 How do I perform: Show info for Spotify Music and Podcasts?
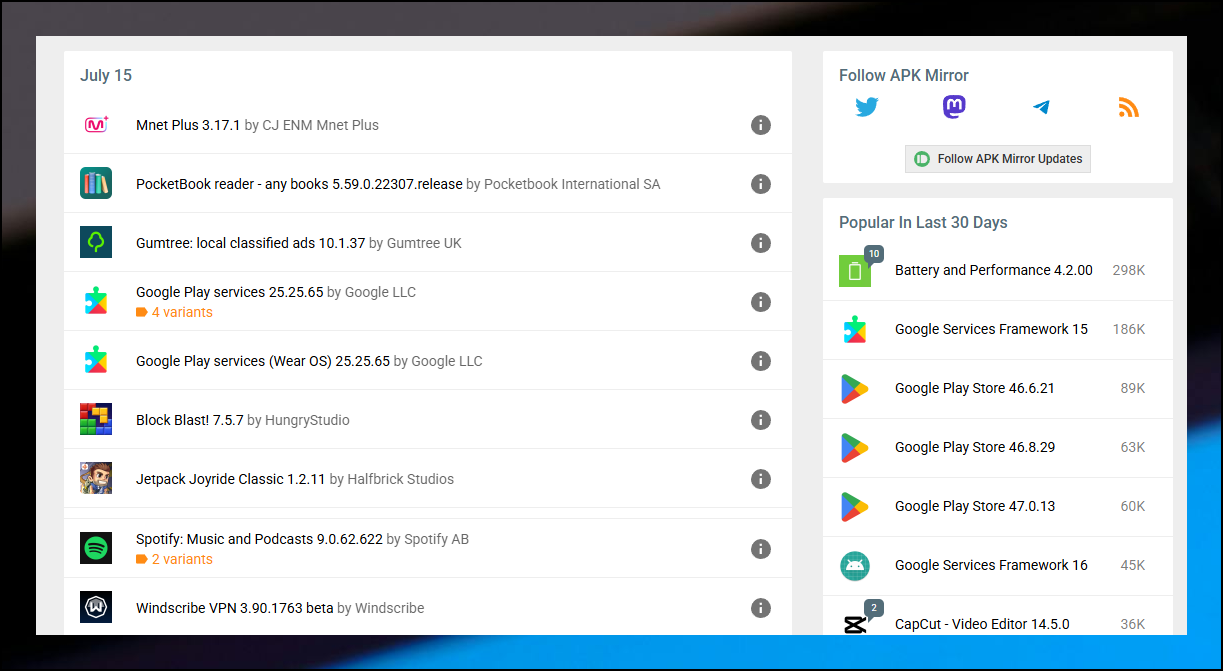tap(761, 549)
